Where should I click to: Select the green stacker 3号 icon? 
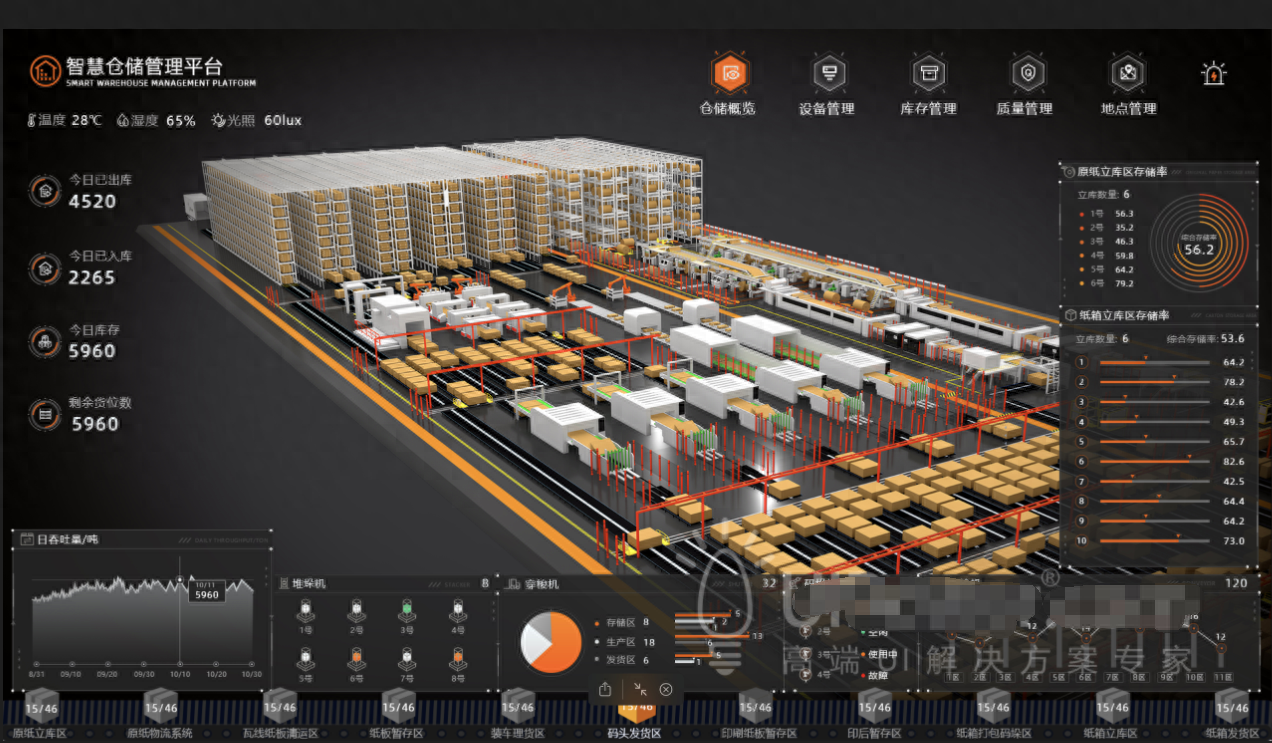click(x=407, y=610)
